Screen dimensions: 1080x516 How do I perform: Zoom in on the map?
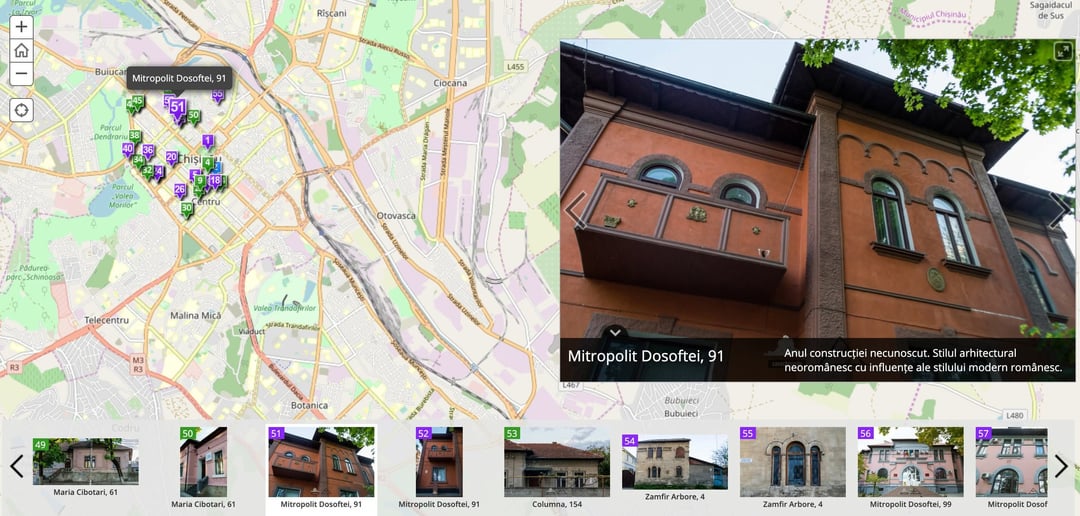pyautogui.click(x=21, y=27)
